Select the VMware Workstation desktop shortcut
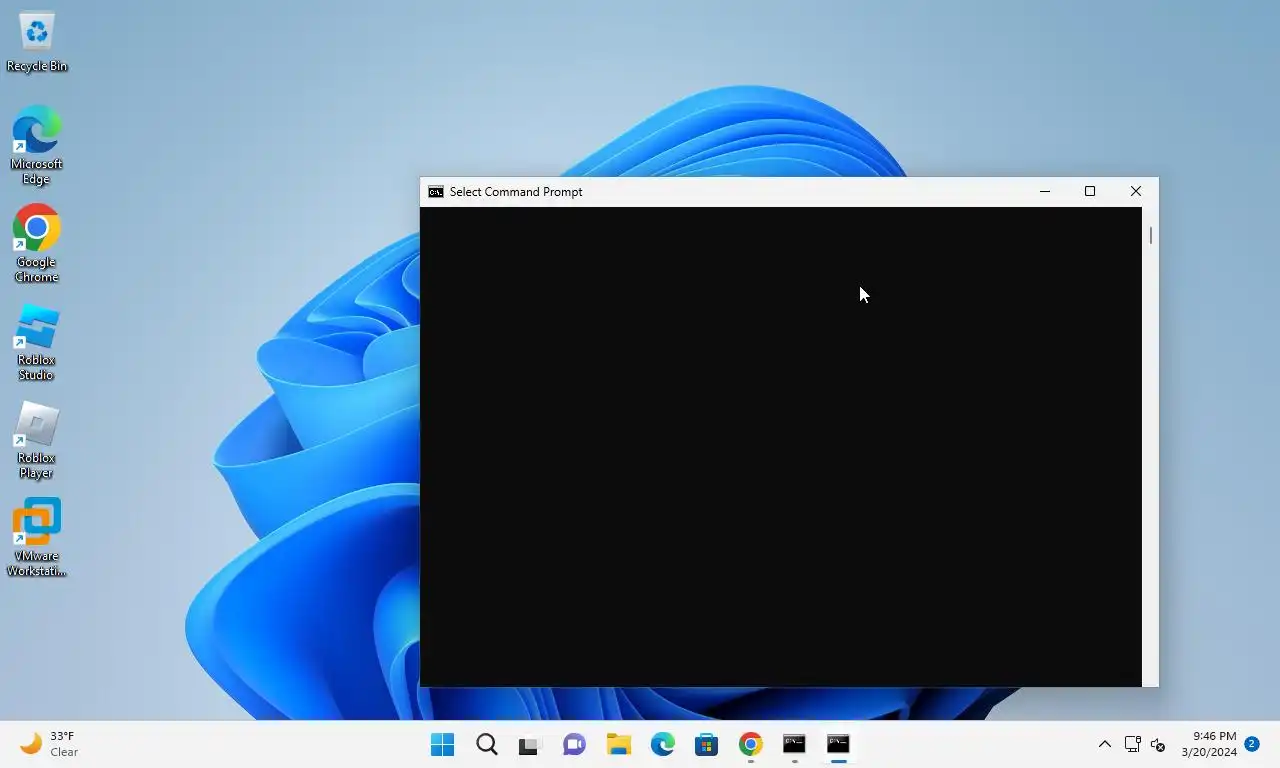The height and width of the screenshot is (768, 1280). tap(37, 538)
